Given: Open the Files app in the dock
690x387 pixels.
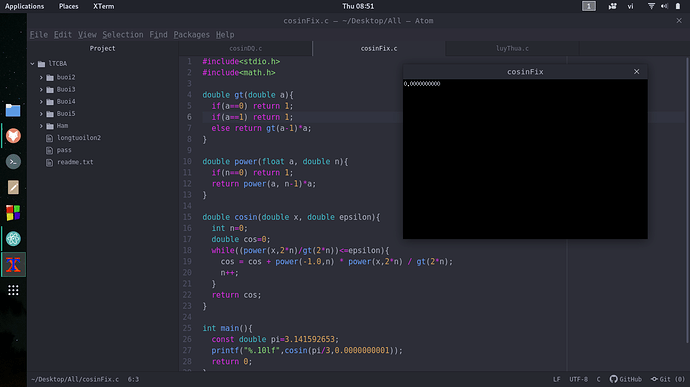Looking at the screenshot, I should pos(13,110).
